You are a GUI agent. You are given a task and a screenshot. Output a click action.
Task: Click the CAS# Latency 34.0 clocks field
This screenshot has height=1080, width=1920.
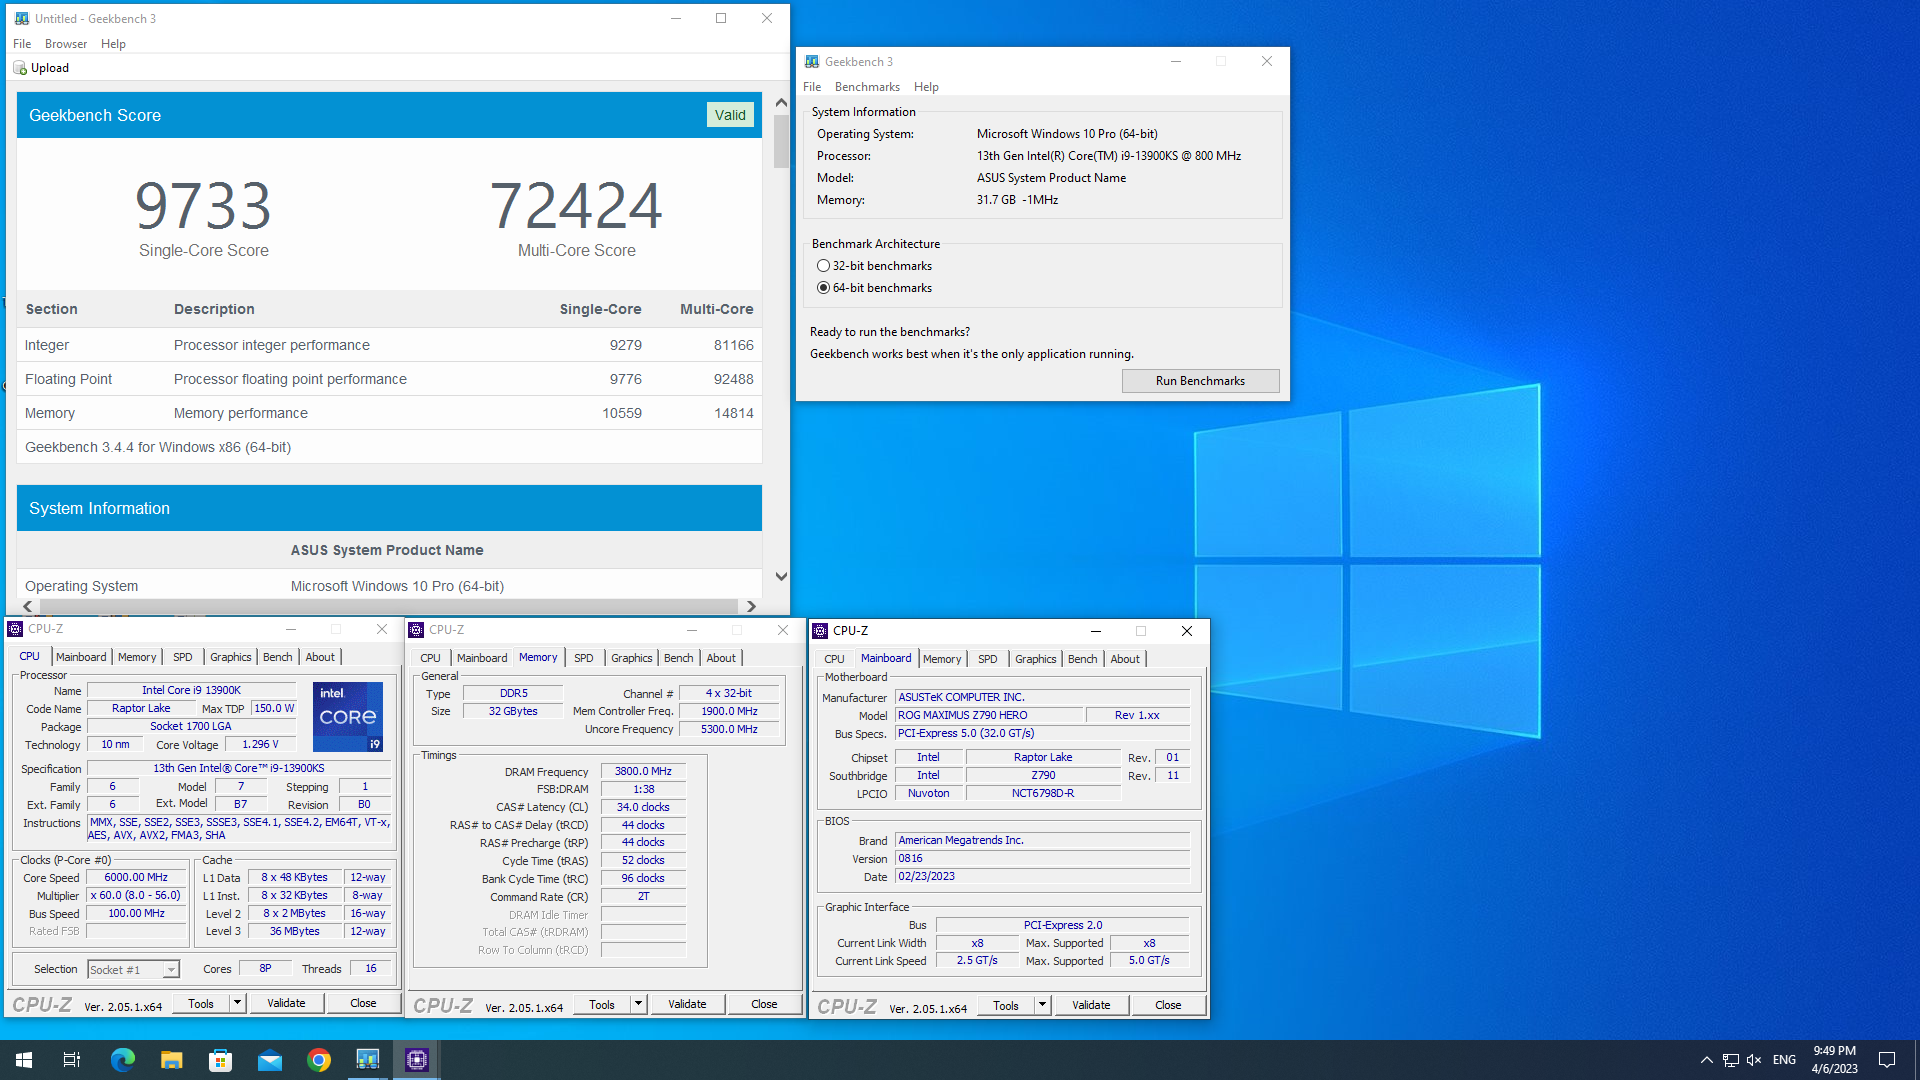point(643,807)
